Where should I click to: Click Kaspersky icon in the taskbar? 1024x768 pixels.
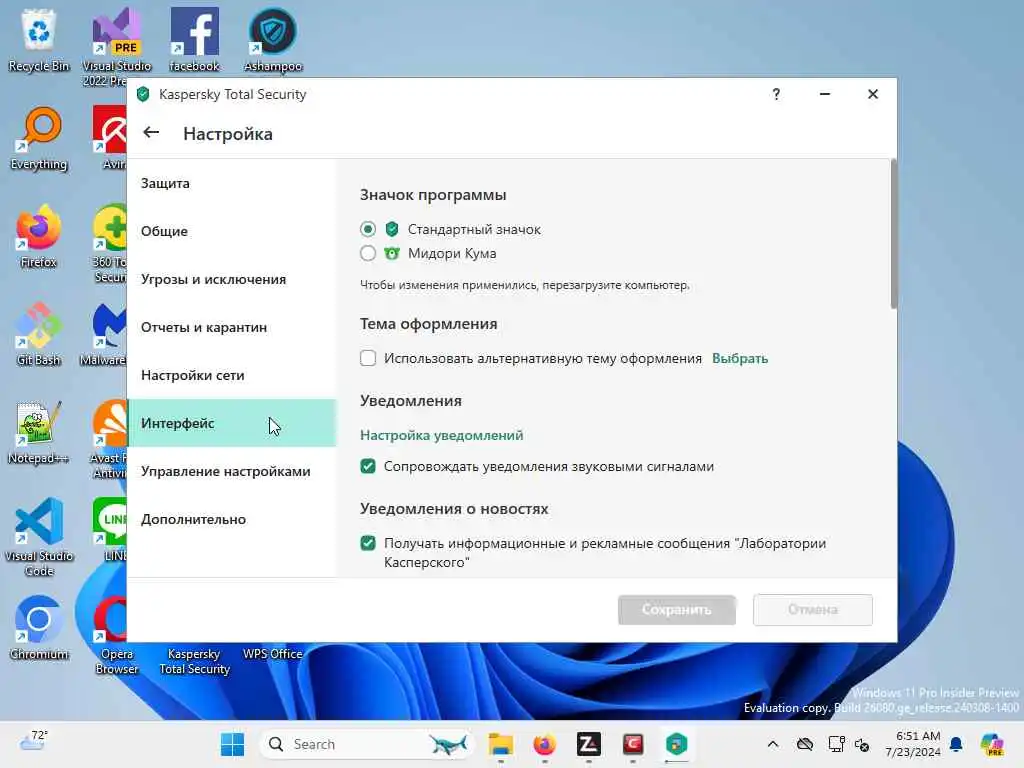pyautogui.click(x=677, y=744)
